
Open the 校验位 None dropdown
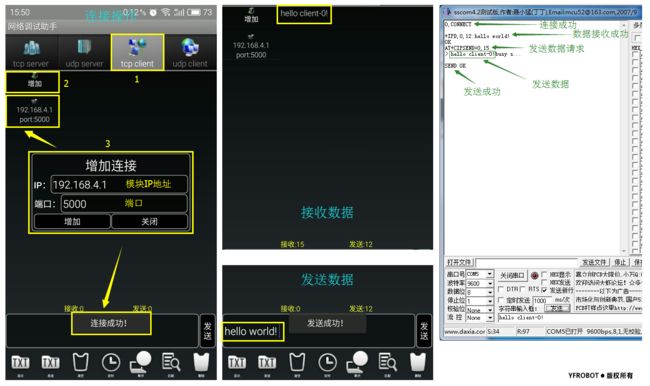[480, 309]
